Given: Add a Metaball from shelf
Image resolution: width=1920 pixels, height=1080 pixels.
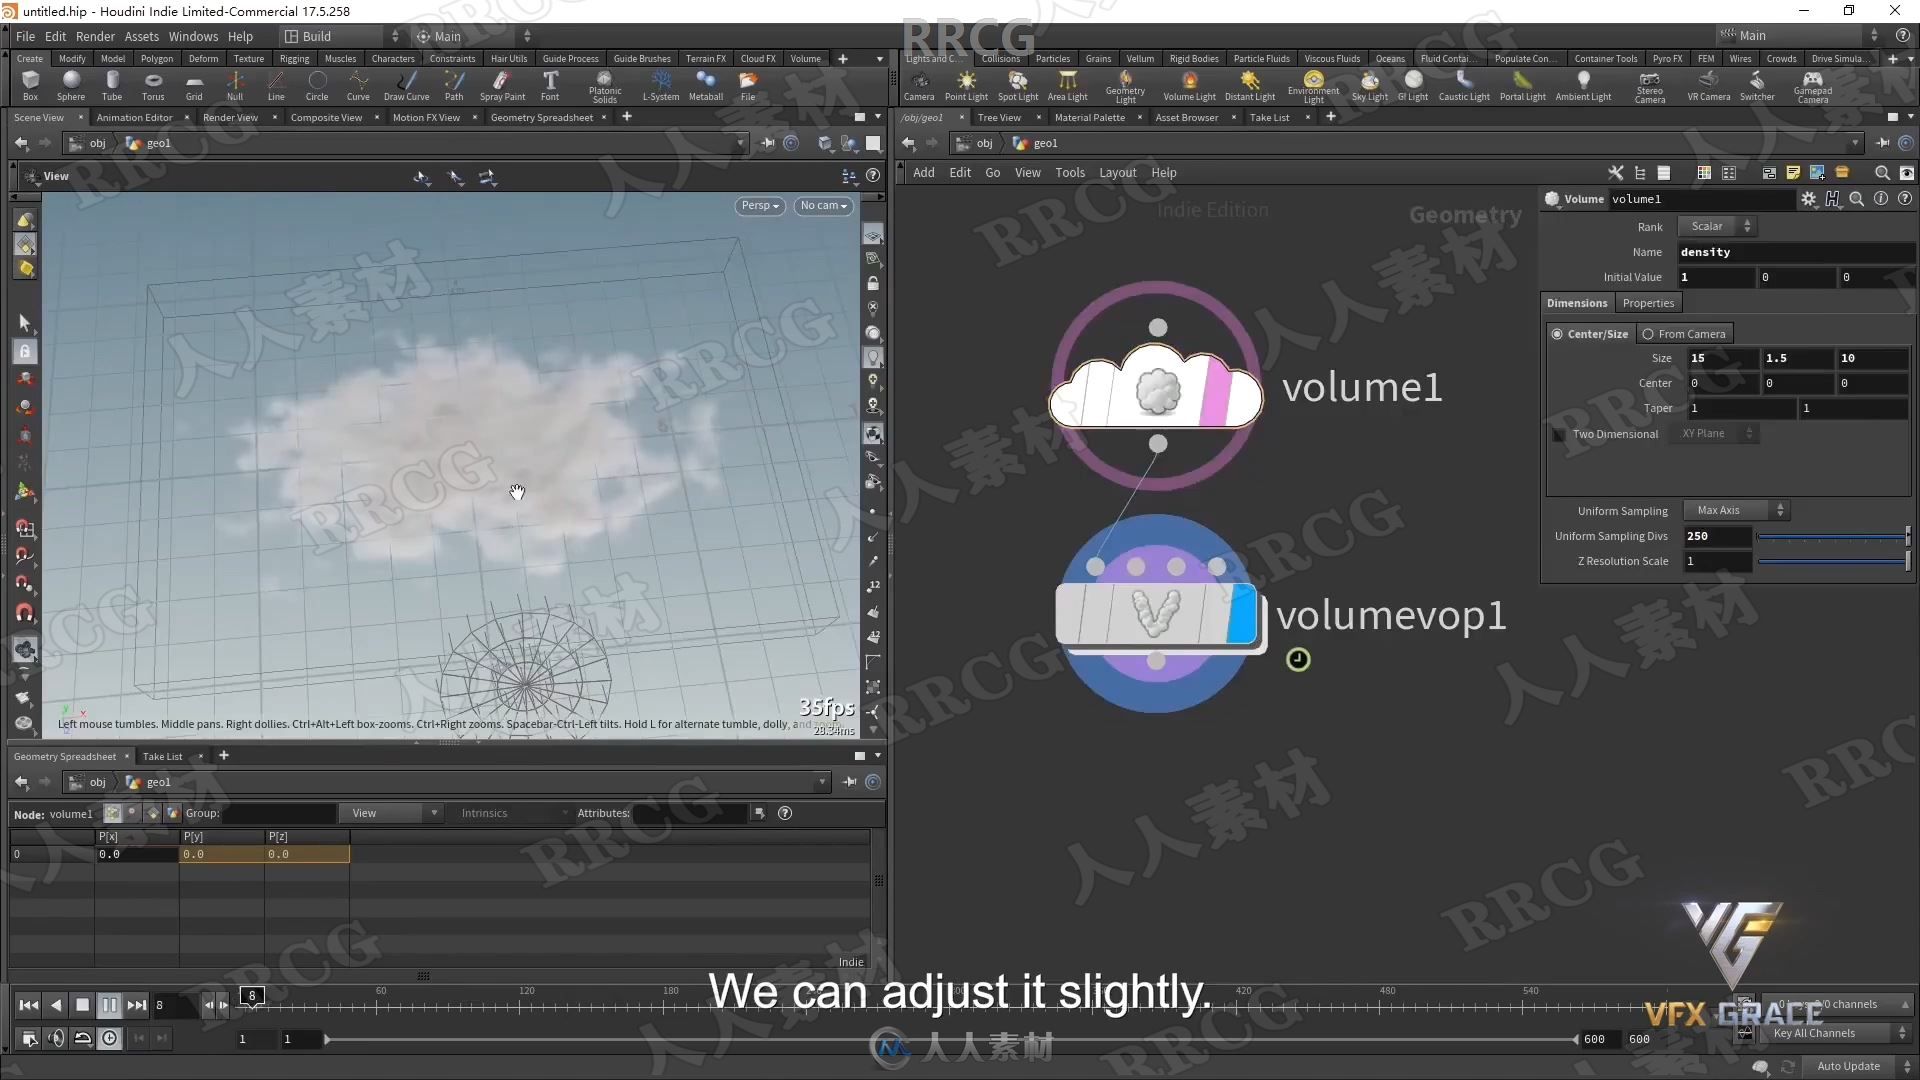Looking at the screenshot, I should click(x=706, y=85).
